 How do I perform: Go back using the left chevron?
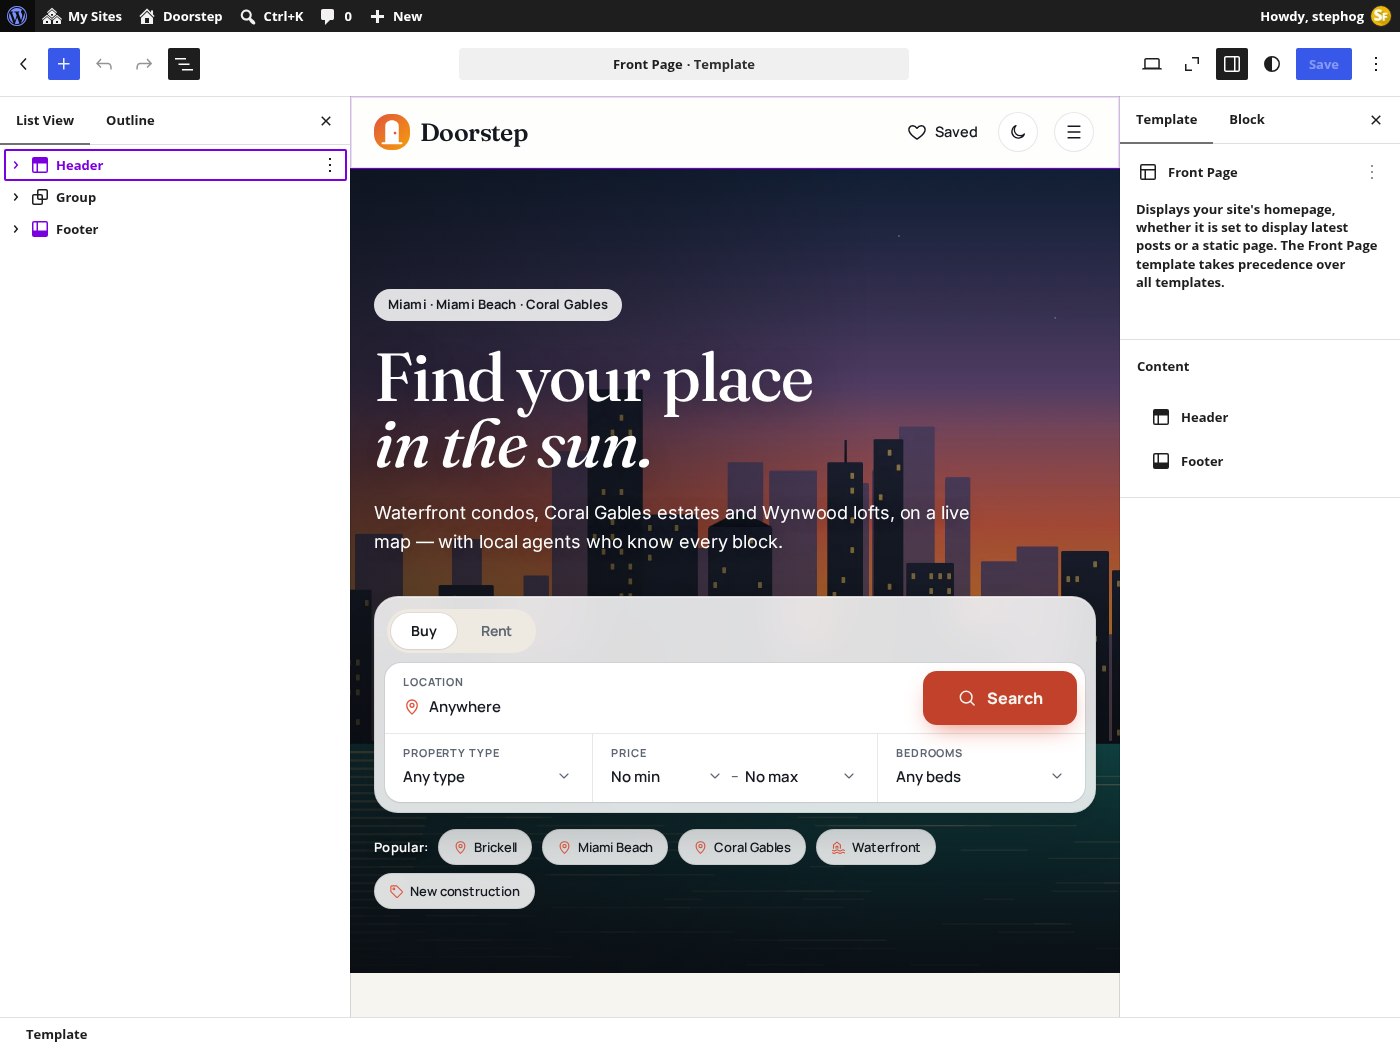[24, 64]
